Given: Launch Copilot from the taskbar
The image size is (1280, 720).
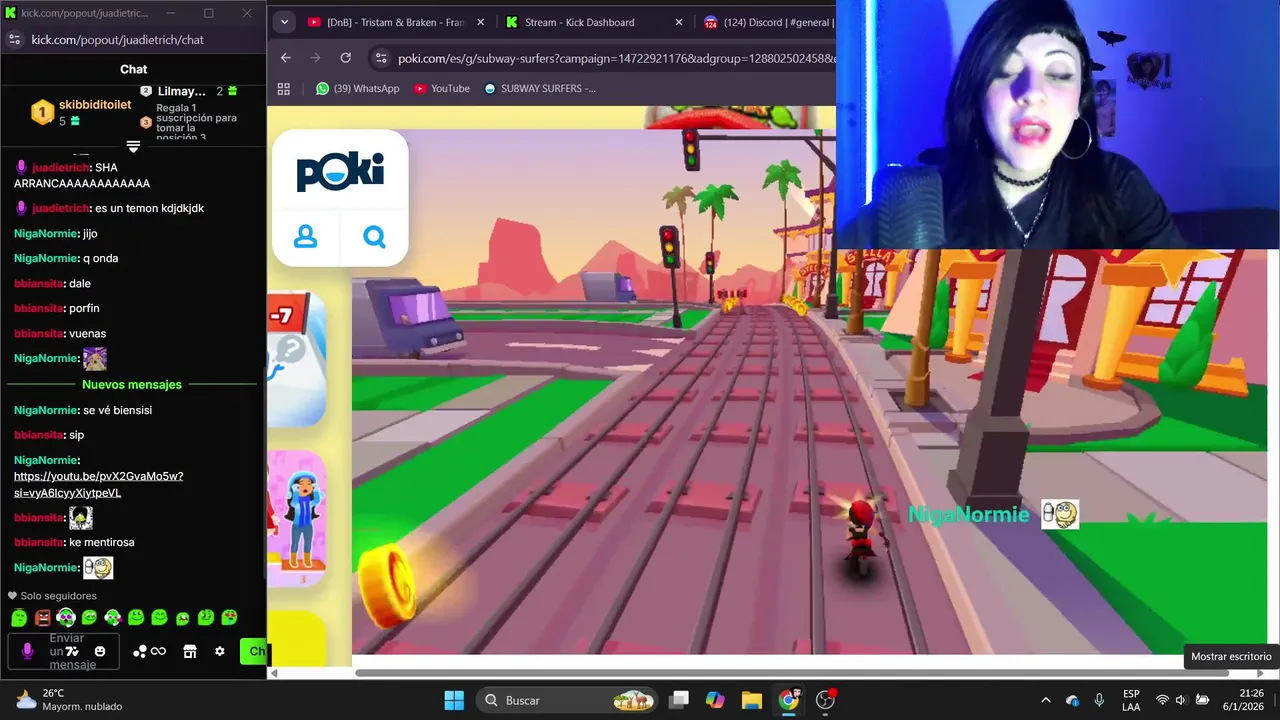Looking at the screenshot, I should (715, 700).
